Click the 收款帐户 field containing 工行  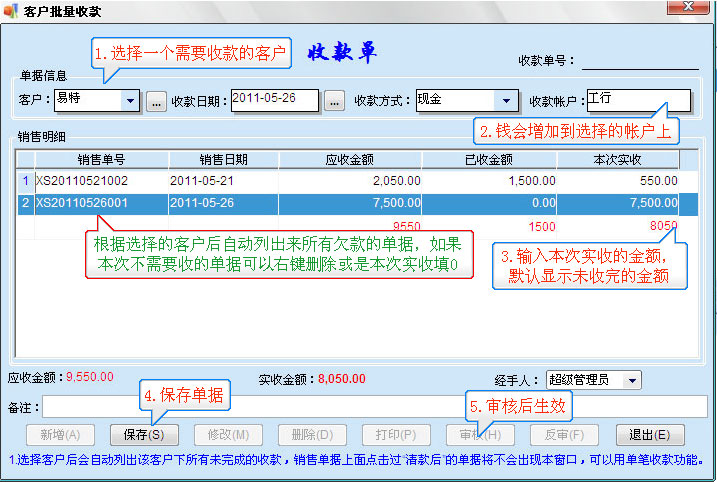(637, 100)
